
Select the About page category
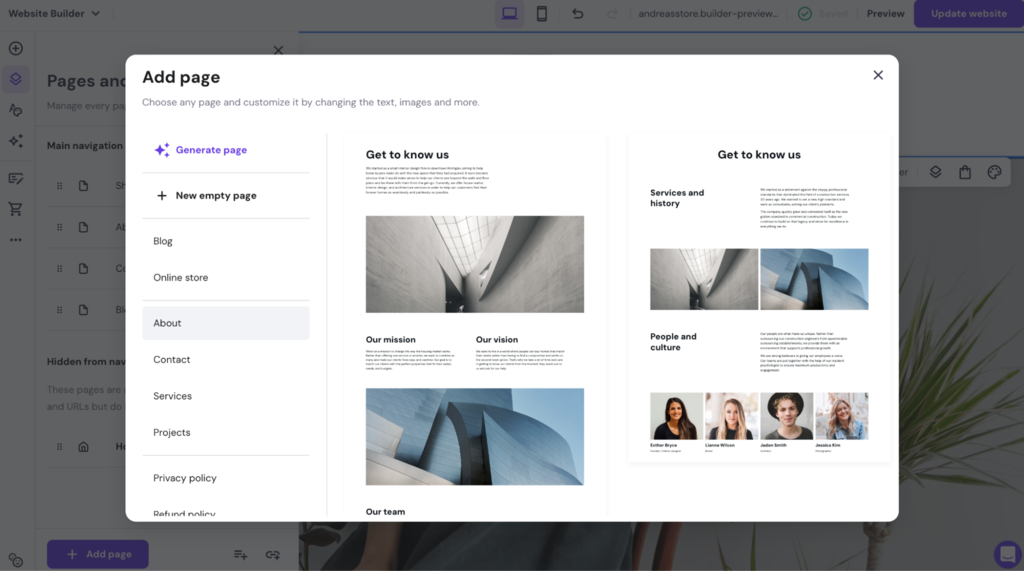coord(226,323)
